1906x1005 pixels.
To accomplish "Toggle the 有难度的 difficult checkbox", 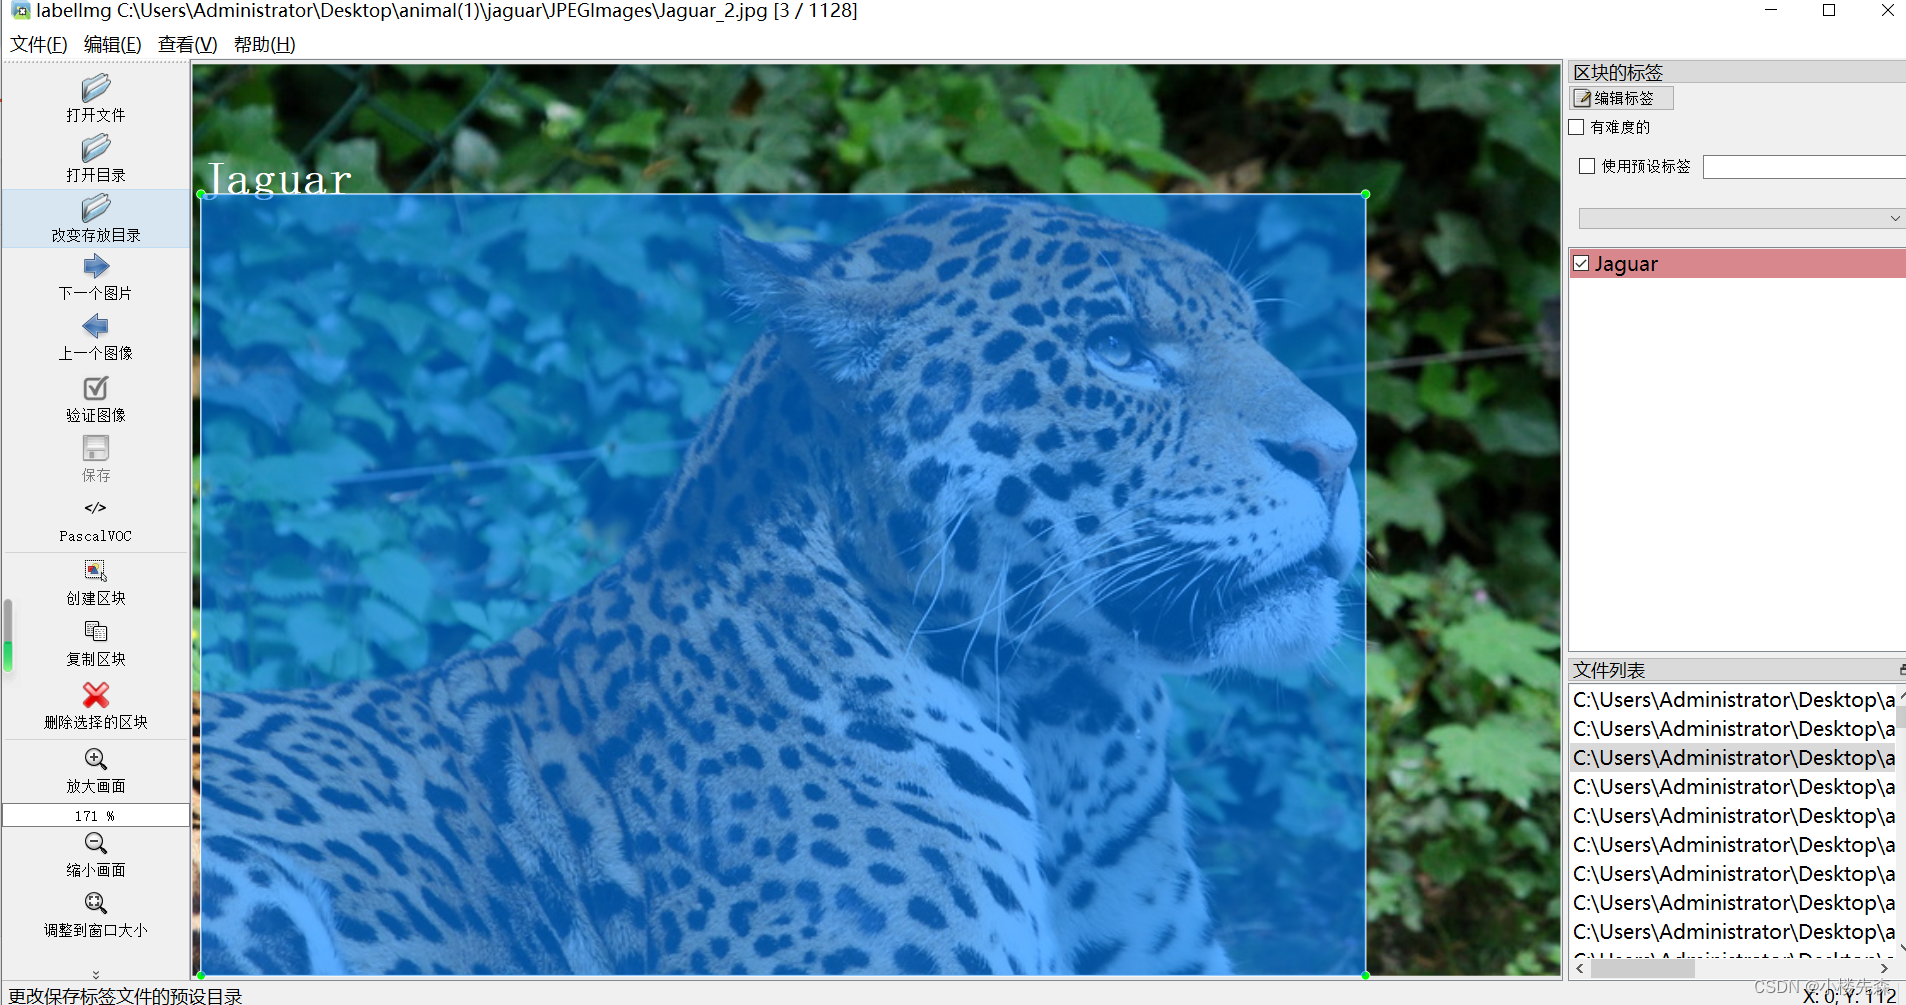I will coord(1577,127).
